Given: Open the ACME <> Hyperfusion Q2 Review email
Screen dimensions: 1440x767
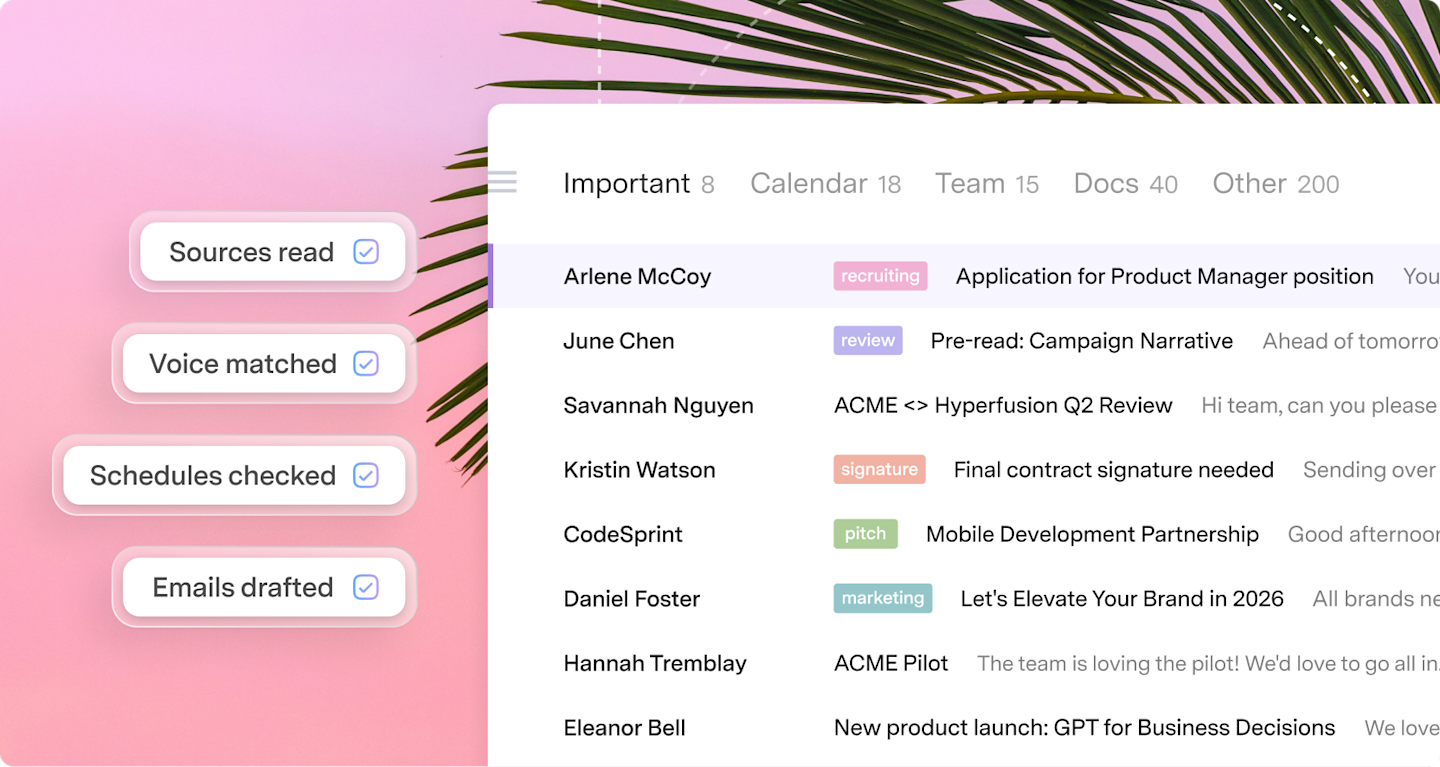Looking at the screenshot, I should (964, 405).
